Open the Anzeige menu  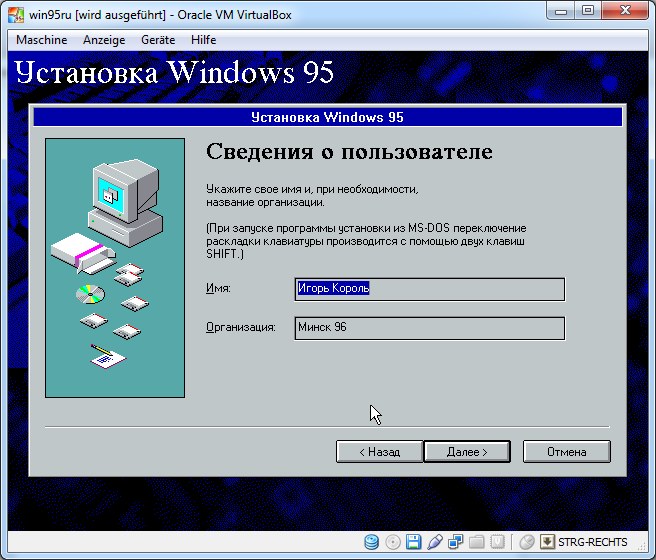(104, 40)
